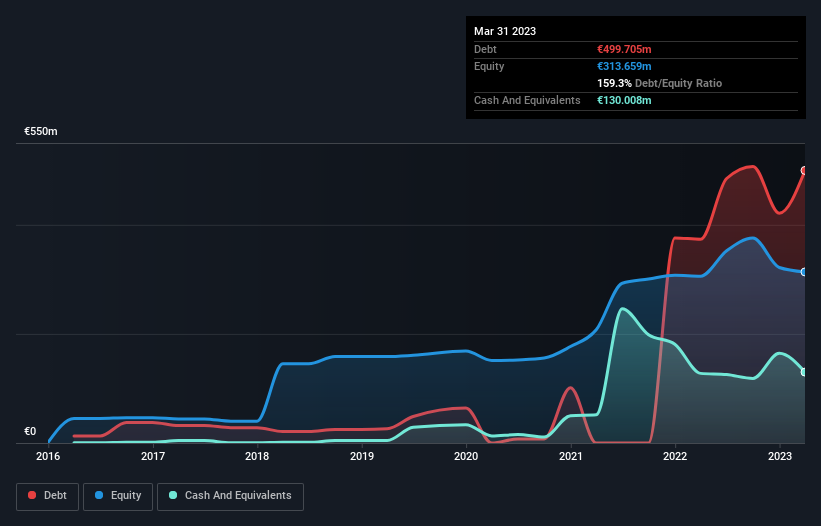821x526 pixels.
Task: Click the €0 y-axis label
Action: (x=30, y=431)
